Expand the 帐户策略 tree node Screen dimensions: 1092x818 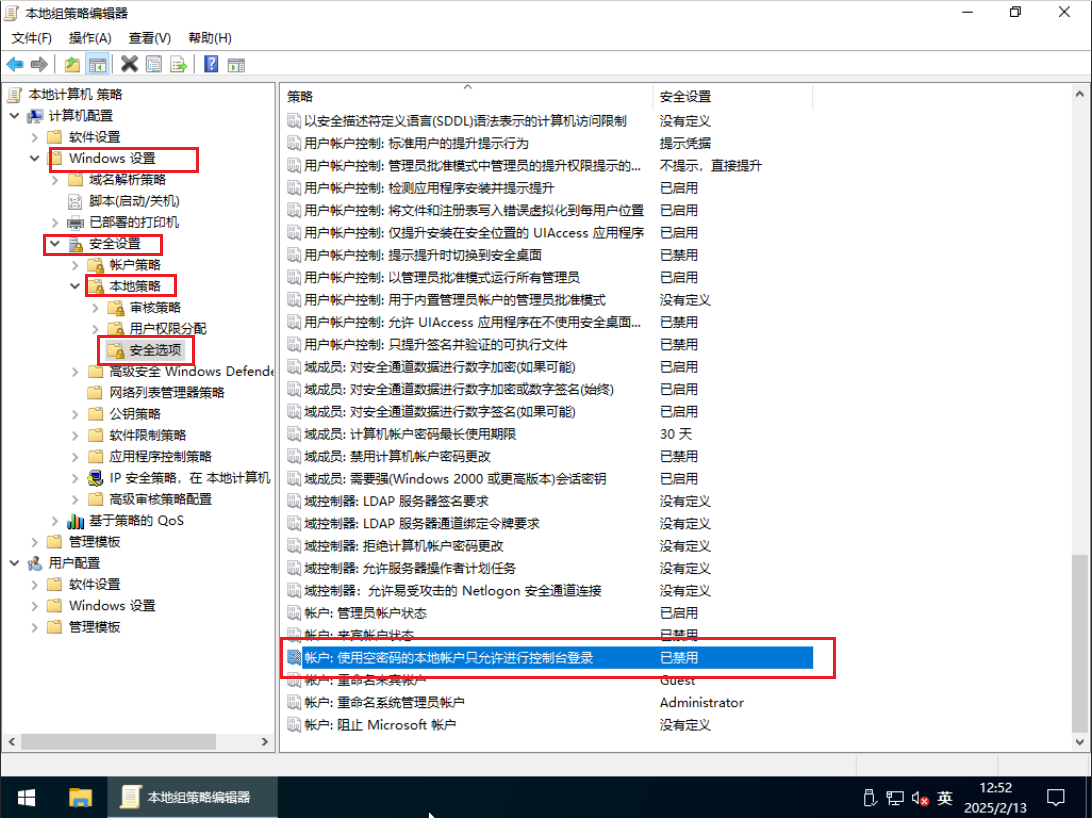click(76, 265)
